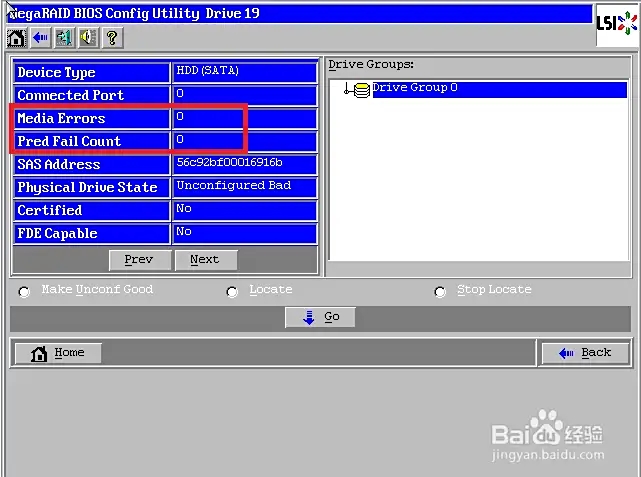Click the bottom Back button
The height and width of the screenshot is (477, 641).
(x=585, y=353)
